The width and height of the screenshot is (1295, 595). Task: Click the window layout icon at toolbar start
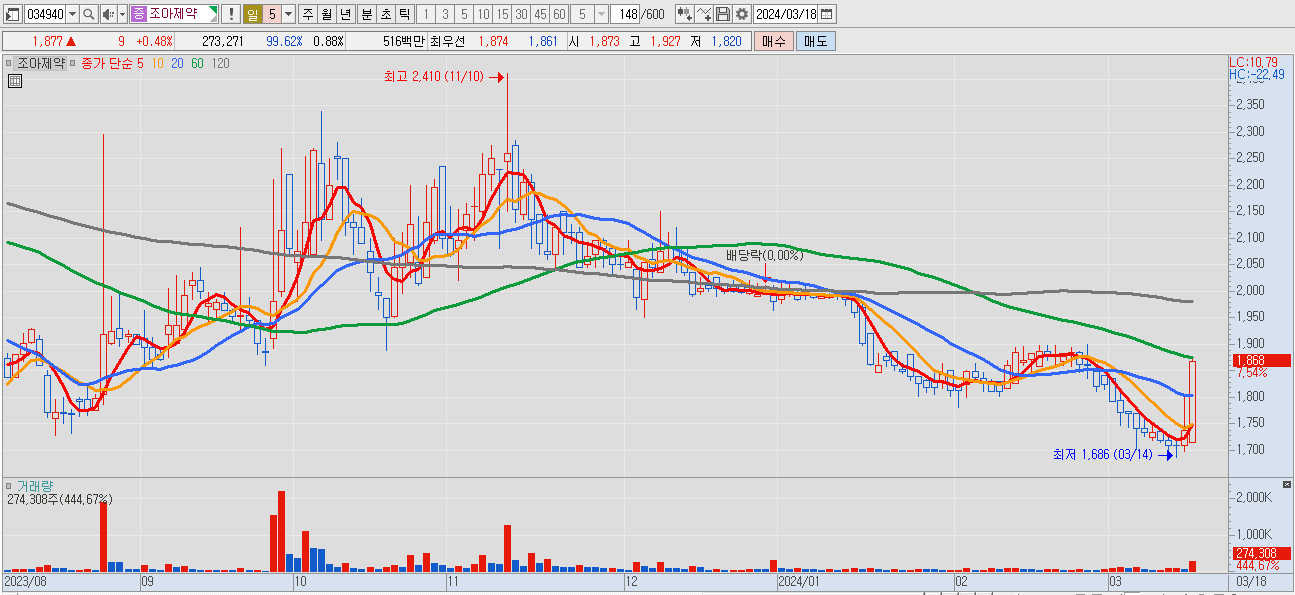click(x=12, y=14)
